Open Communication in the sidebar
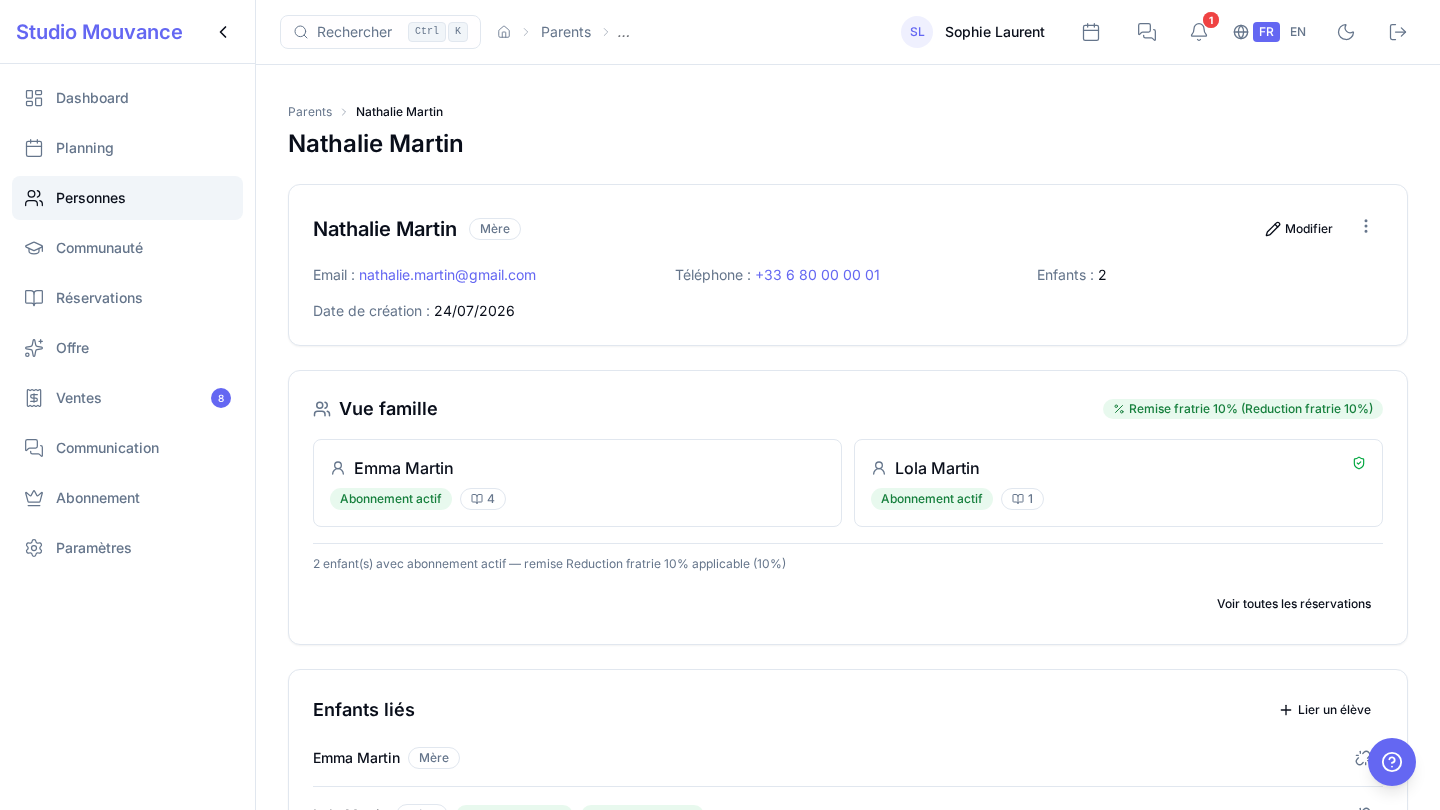The width and height of the screenshot is (1440, 810). pos(127,448)
